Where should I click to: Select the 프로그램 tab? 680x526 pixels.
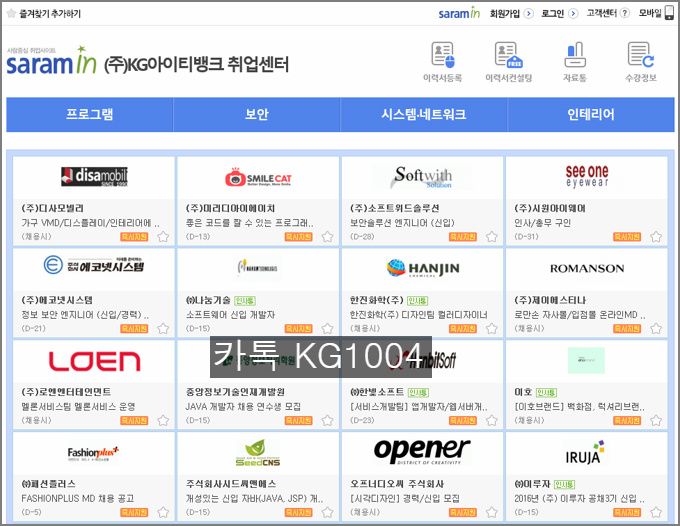click(x=89, y=114)
